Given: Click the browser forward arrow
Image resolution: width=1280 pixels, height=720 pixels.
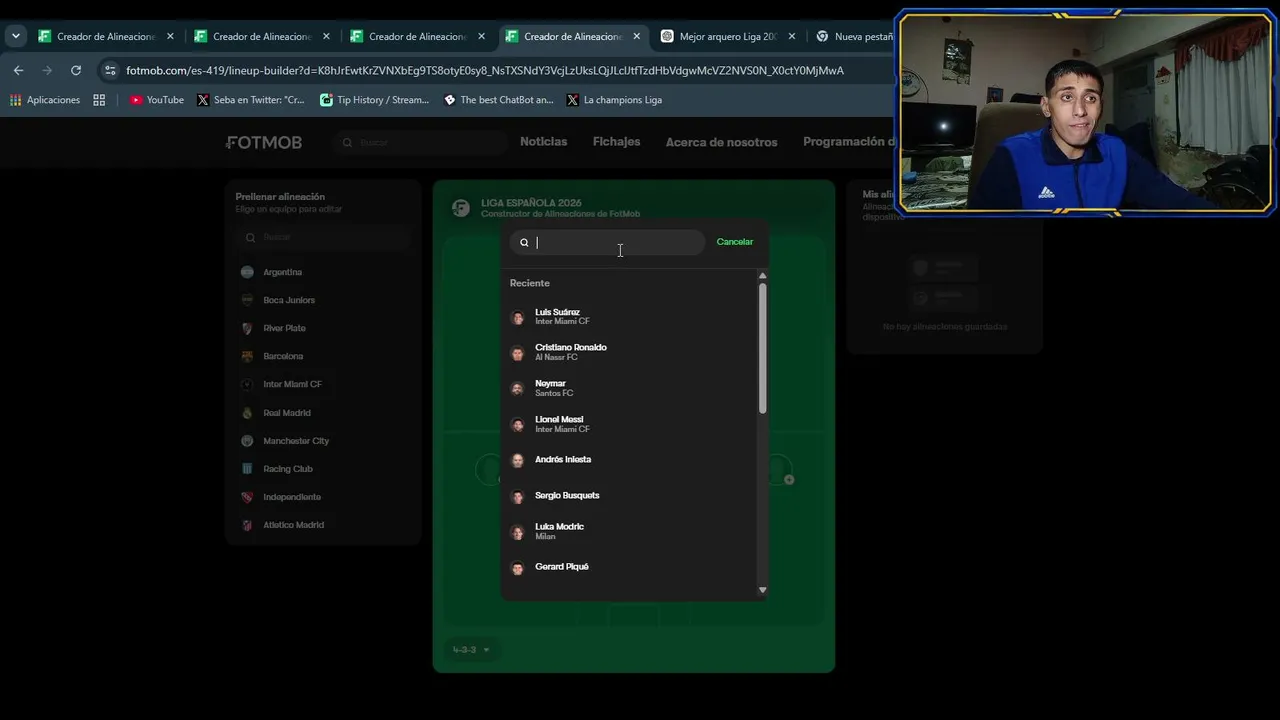Looking at the screenshot, I should click(47, 70).
